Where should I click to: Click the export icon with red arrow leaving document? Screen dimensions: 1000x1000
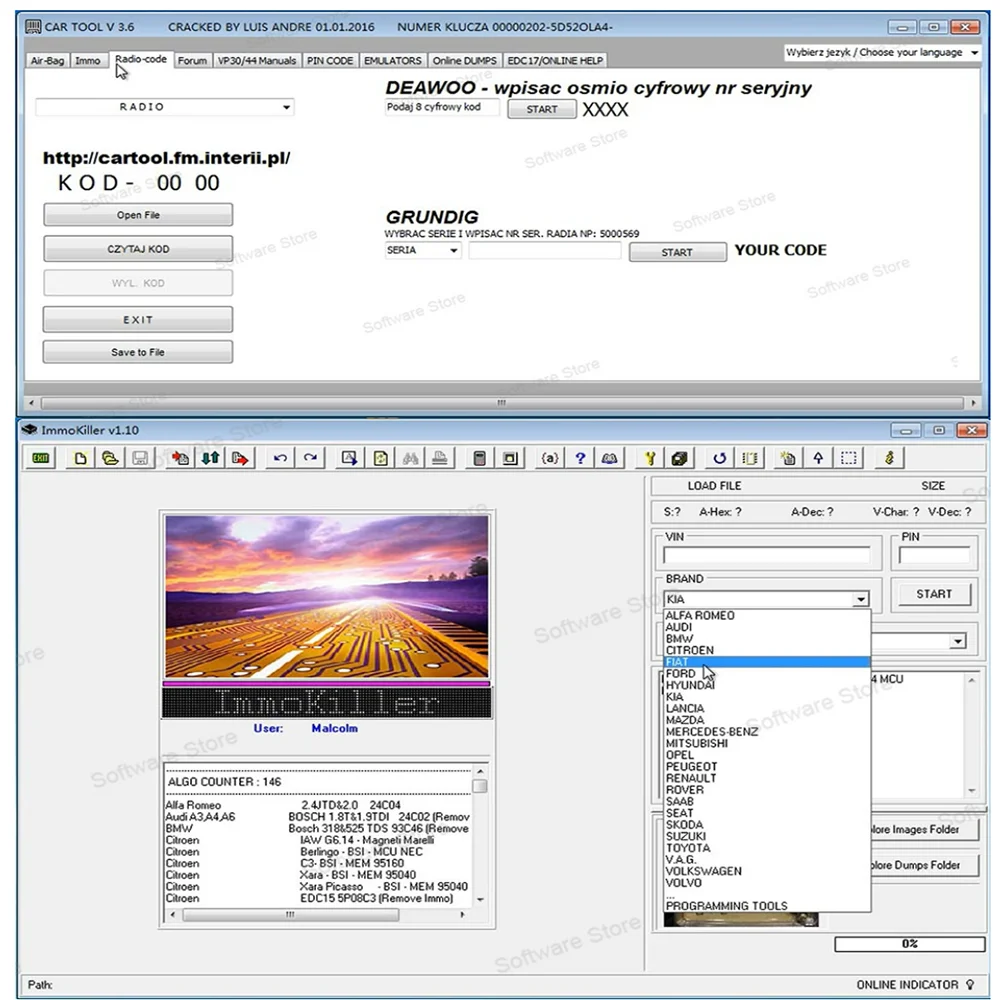[240, 458]
